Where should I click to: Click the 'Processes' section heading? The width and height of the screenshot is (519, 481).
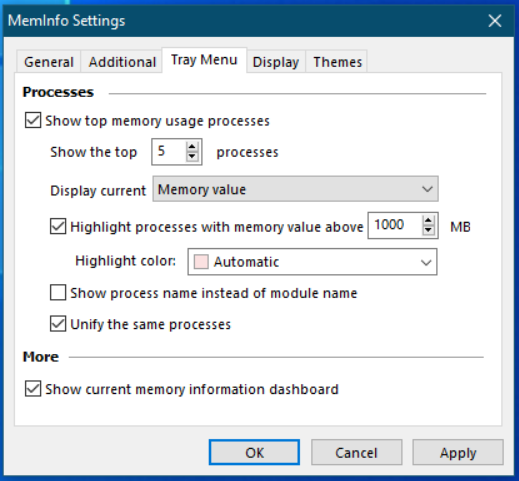[x=58, y=92]
